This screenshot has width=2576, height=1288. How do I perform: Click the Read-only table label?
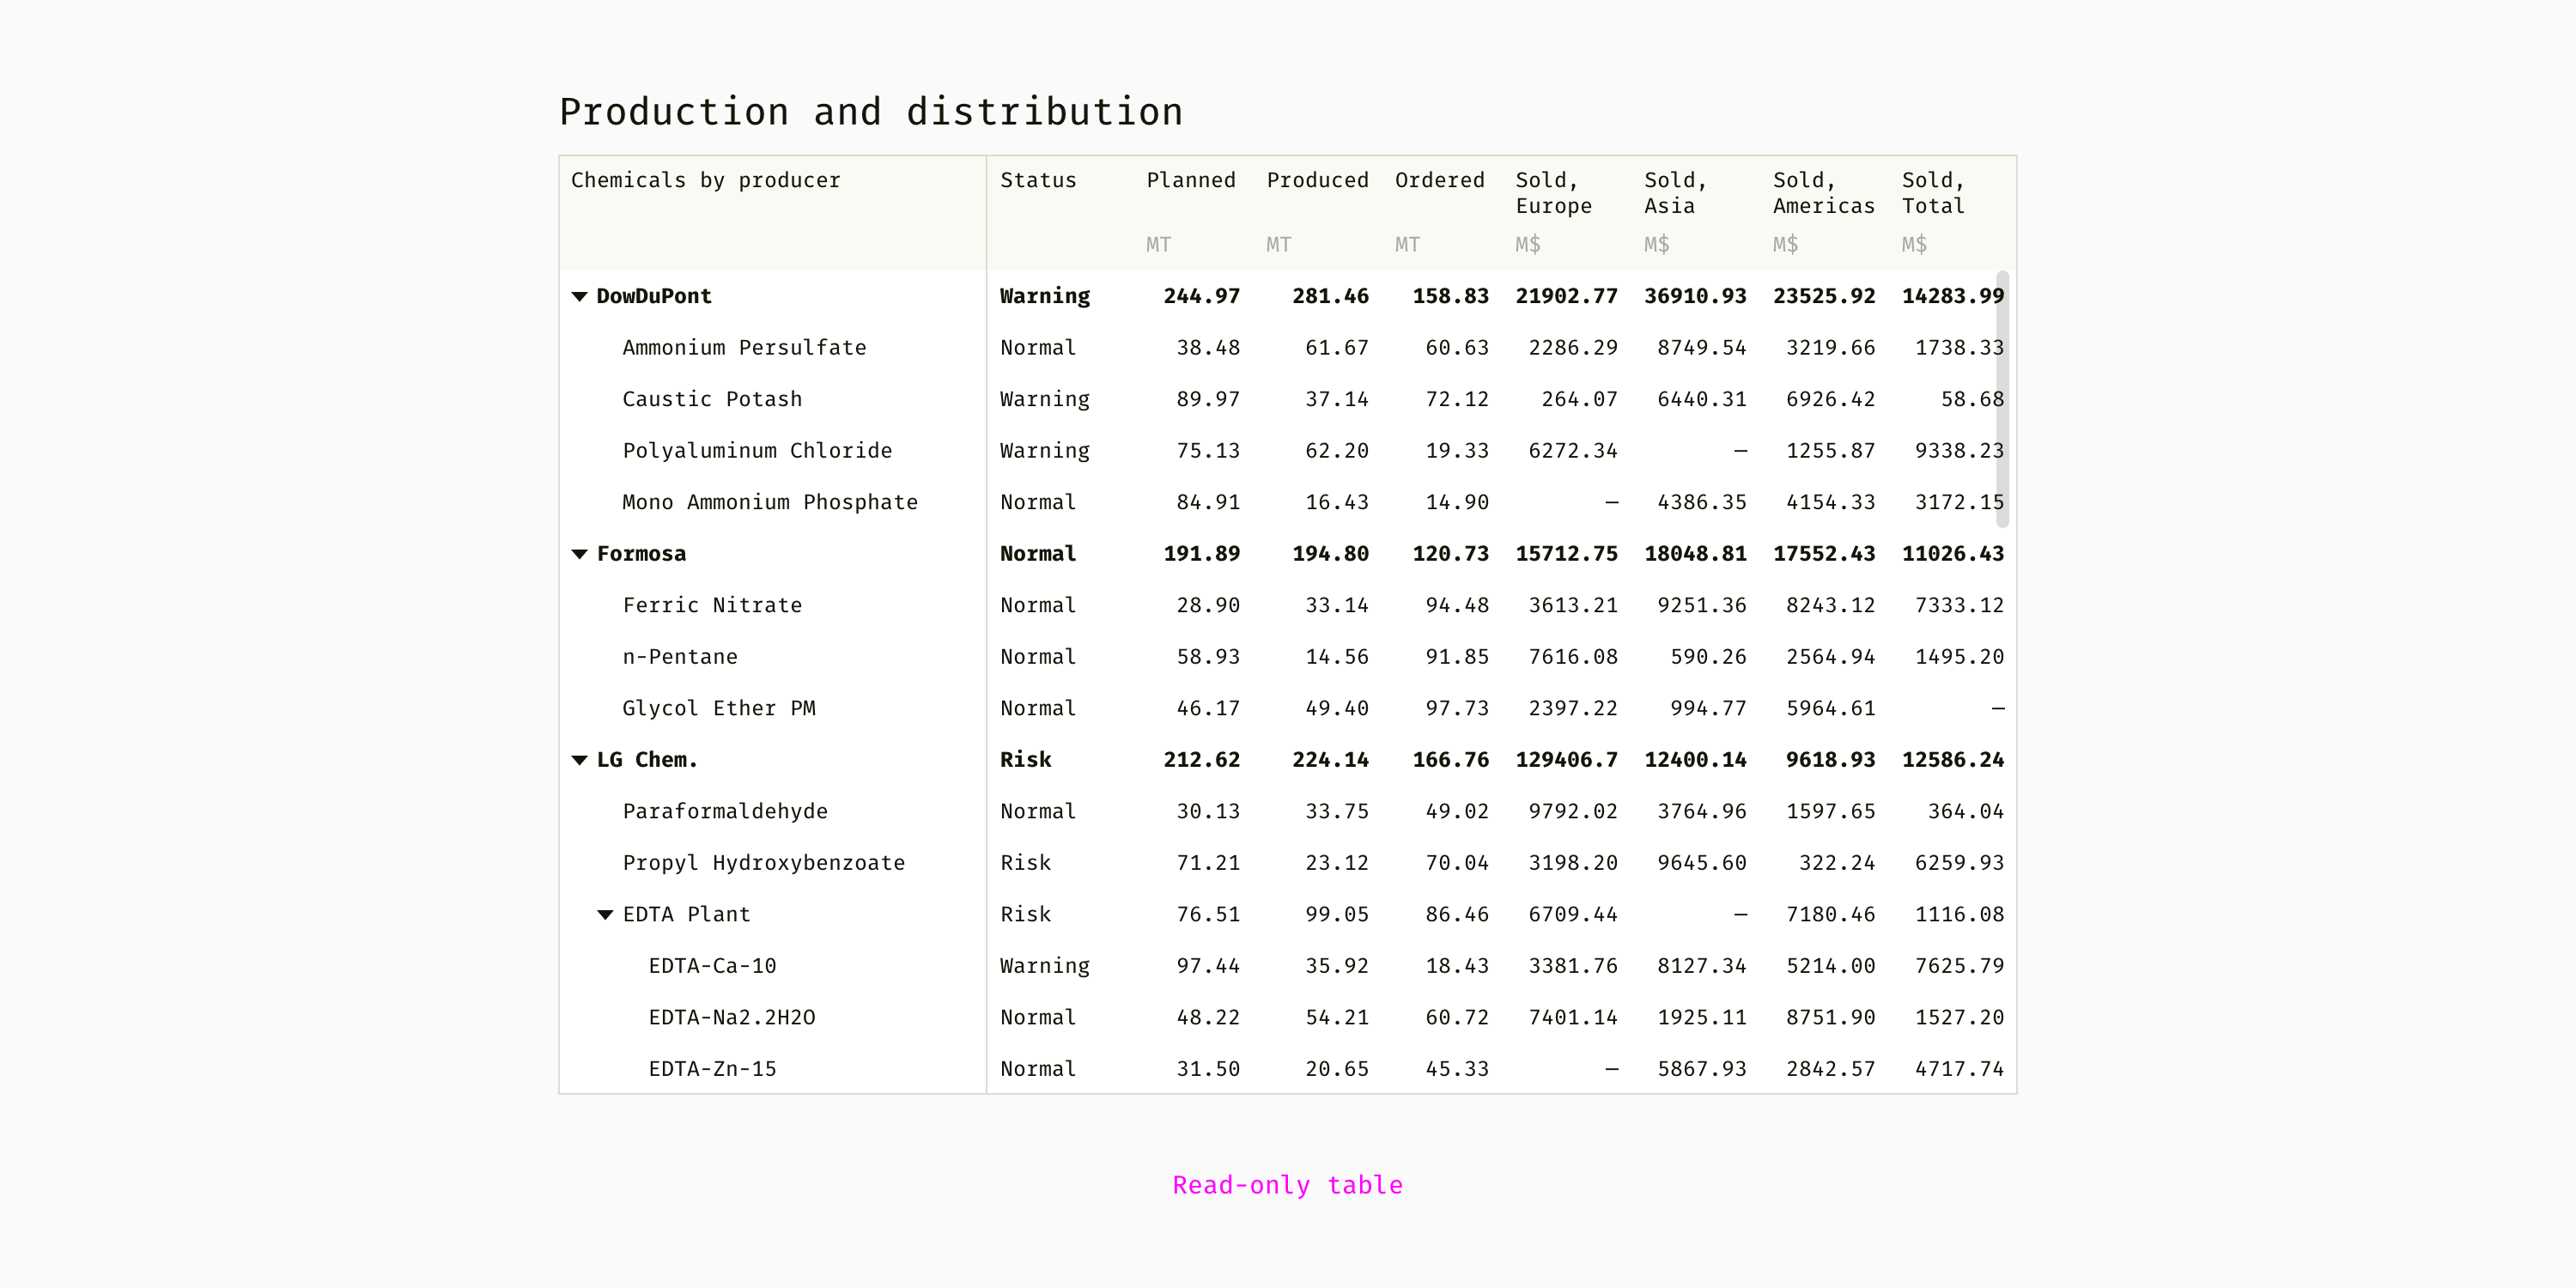click(x=1287, y=1185)
